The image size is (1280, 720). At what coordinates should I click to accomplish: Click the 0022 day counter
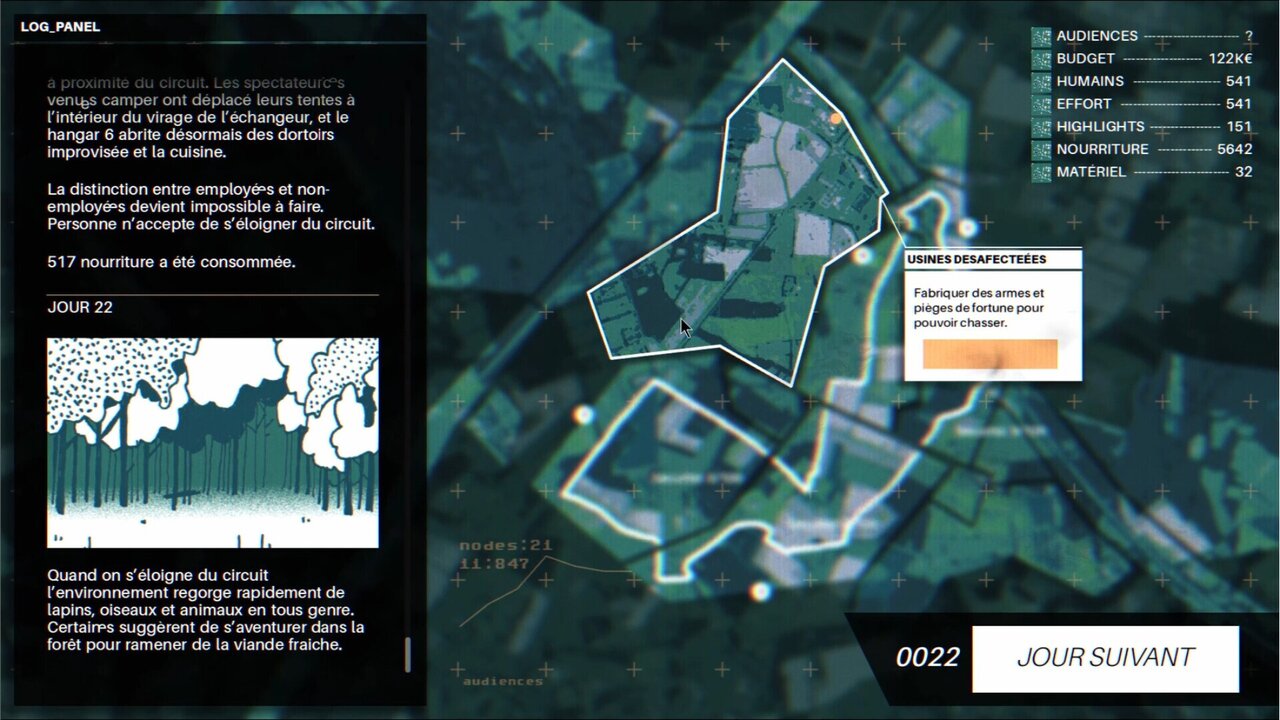(x=927, y=657)
